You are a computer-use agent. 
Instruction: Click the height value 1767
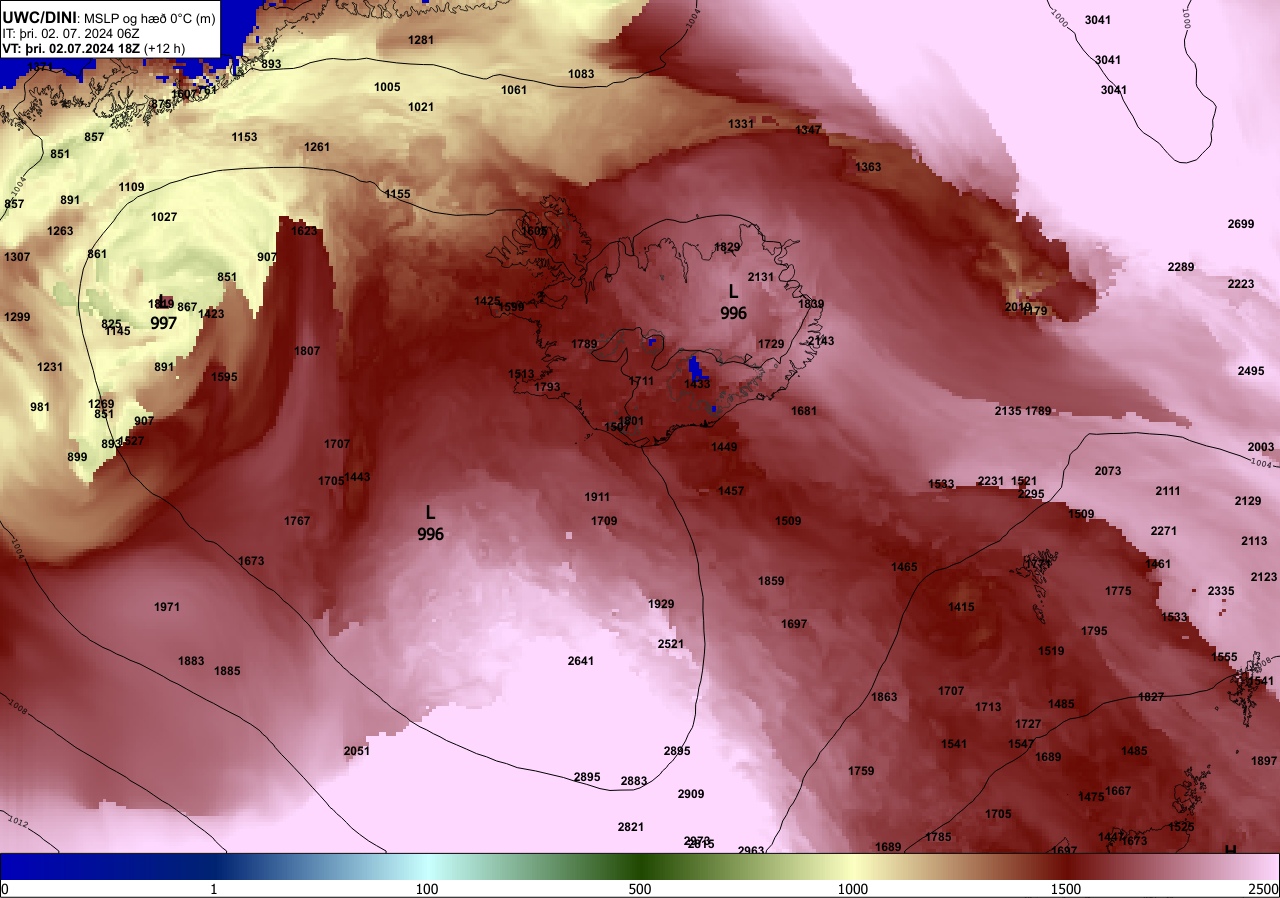(297, 521)
